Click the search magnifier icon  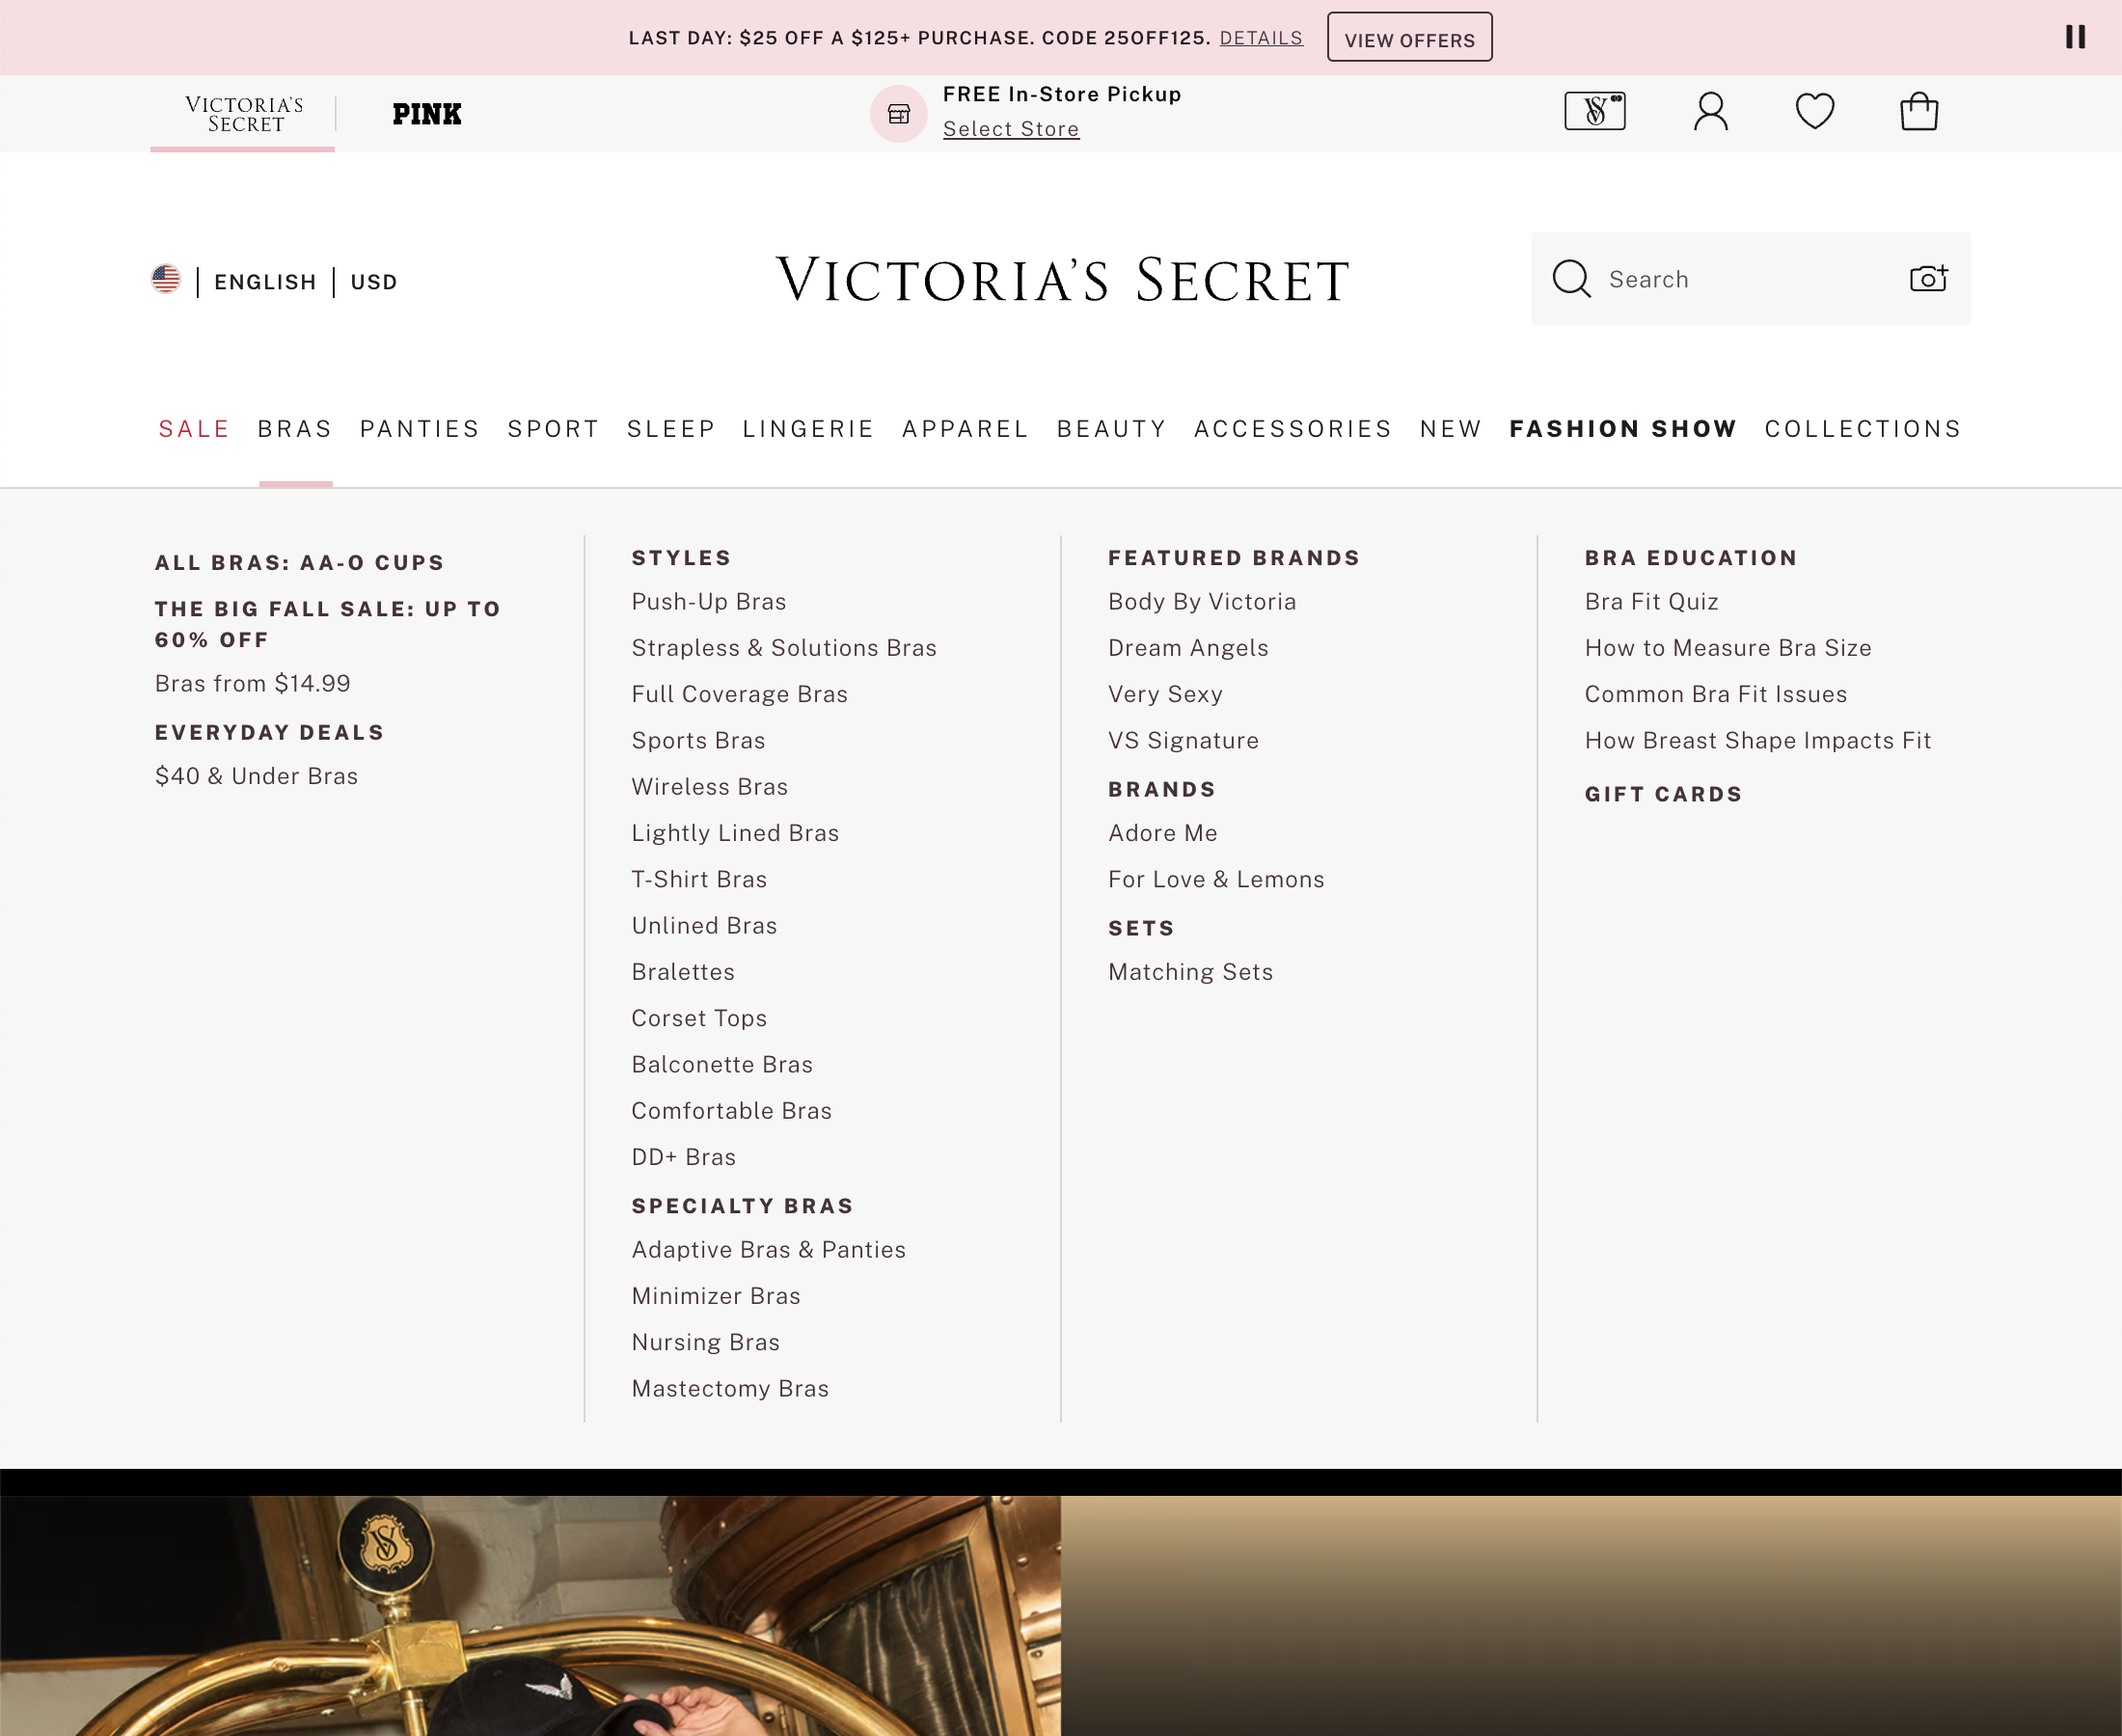(1572, 279)
